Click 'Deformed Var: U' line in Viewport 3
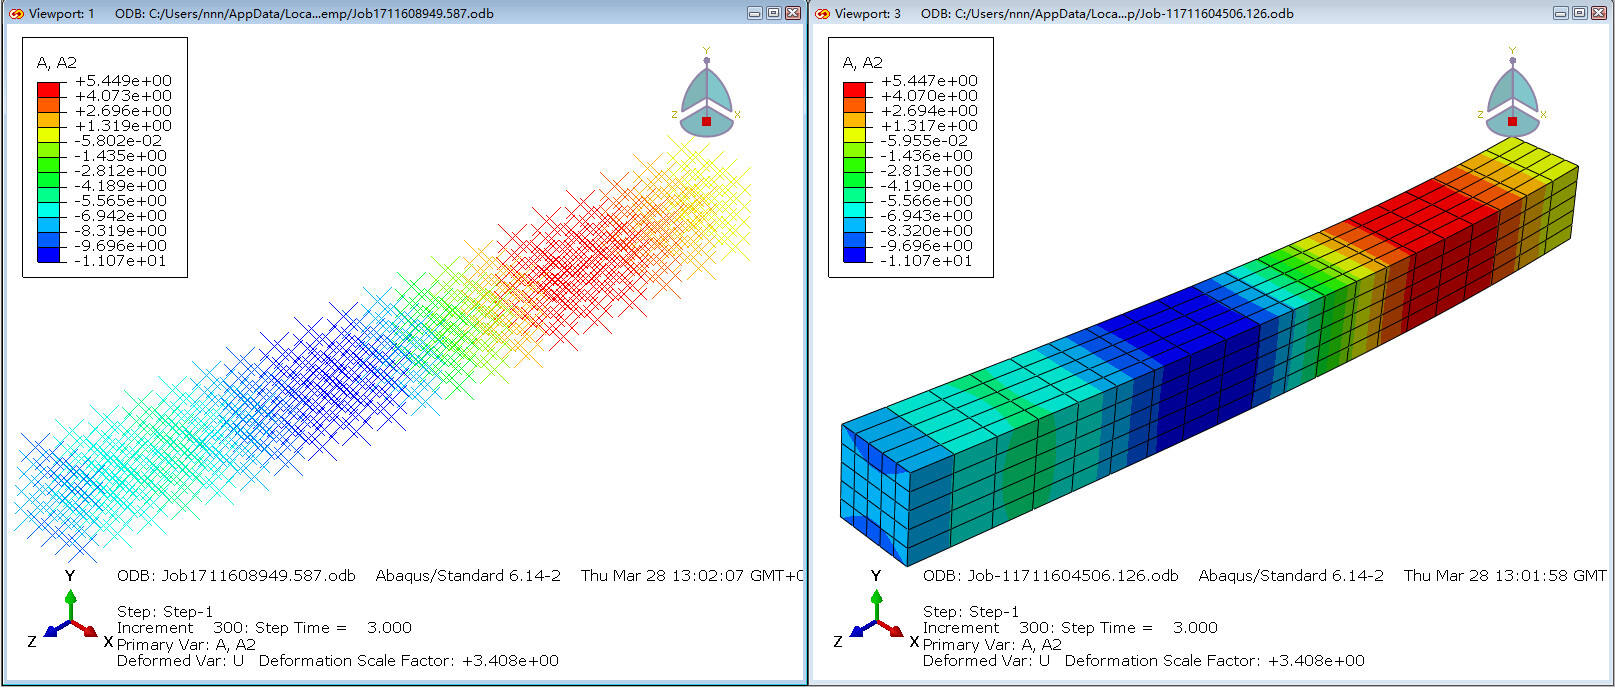 (1144, 661)
